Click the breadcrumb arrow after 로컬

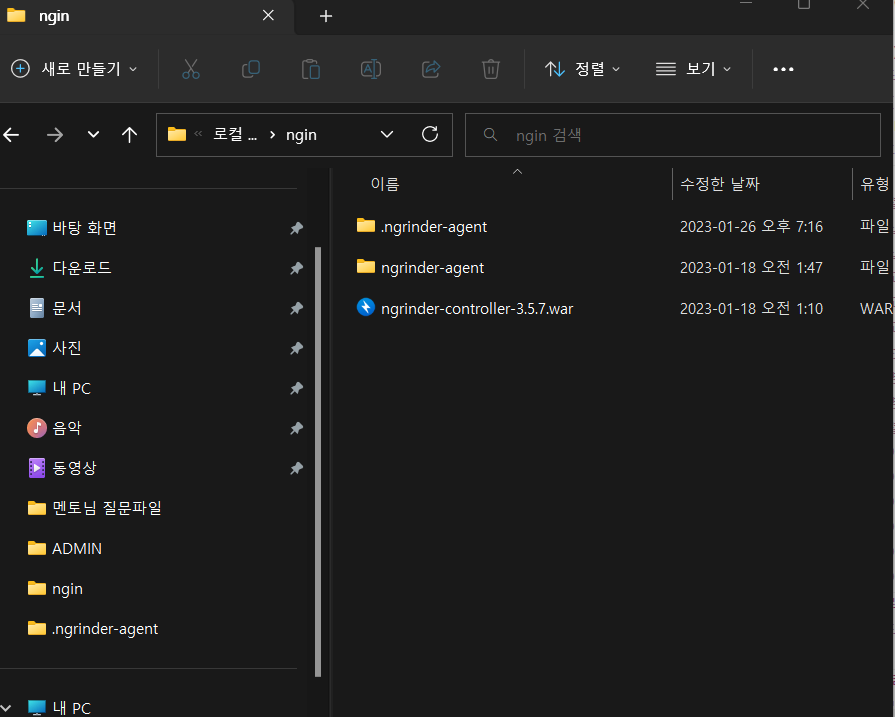click(x=272, y=135)
